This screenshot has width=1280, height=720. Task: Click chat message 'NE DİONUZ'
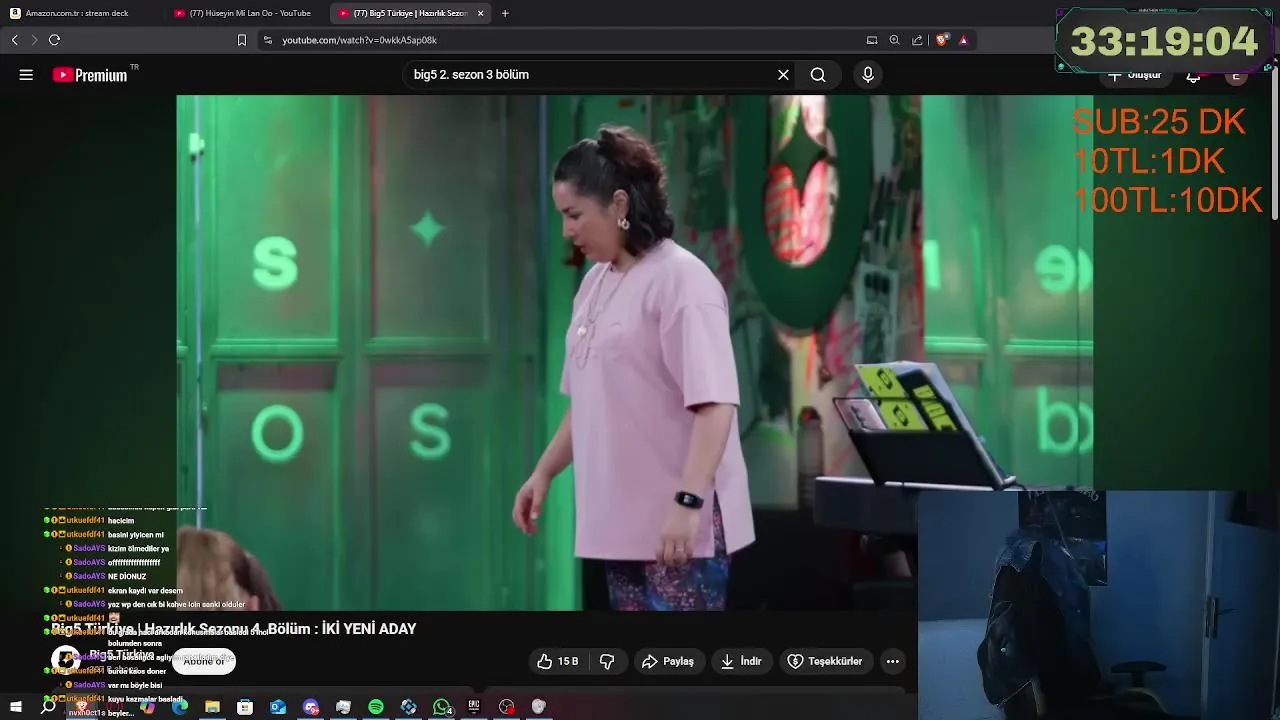pos(127,577)
